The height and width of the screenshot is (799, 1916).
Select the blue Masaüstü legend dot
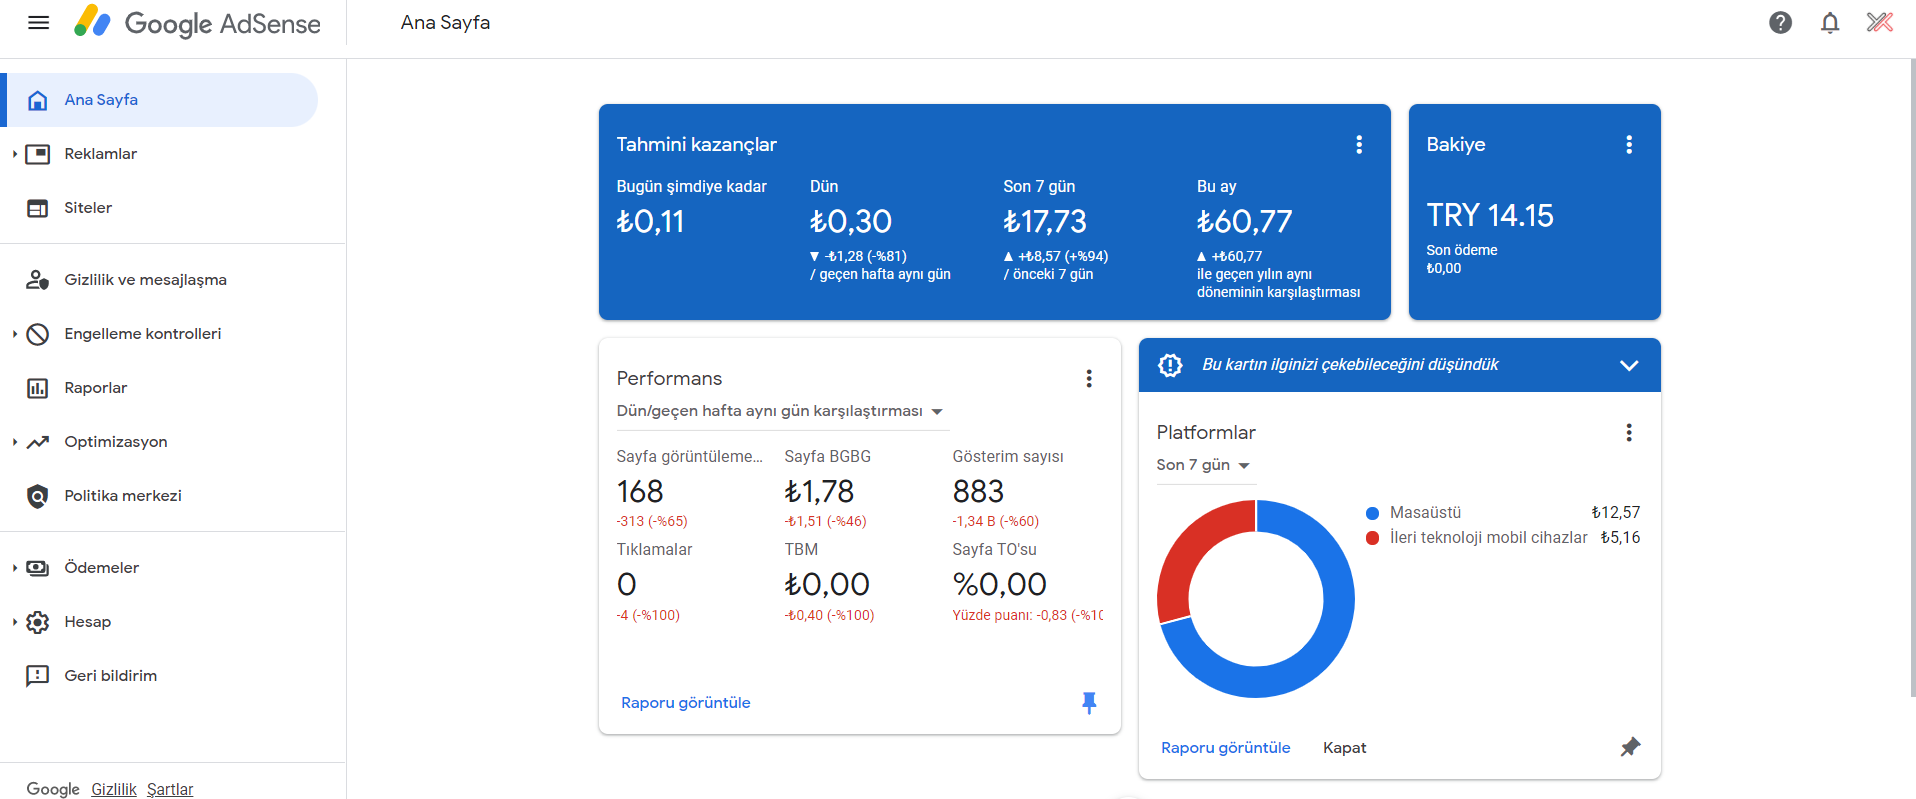pyautogui.click(x=1372, y=513)
